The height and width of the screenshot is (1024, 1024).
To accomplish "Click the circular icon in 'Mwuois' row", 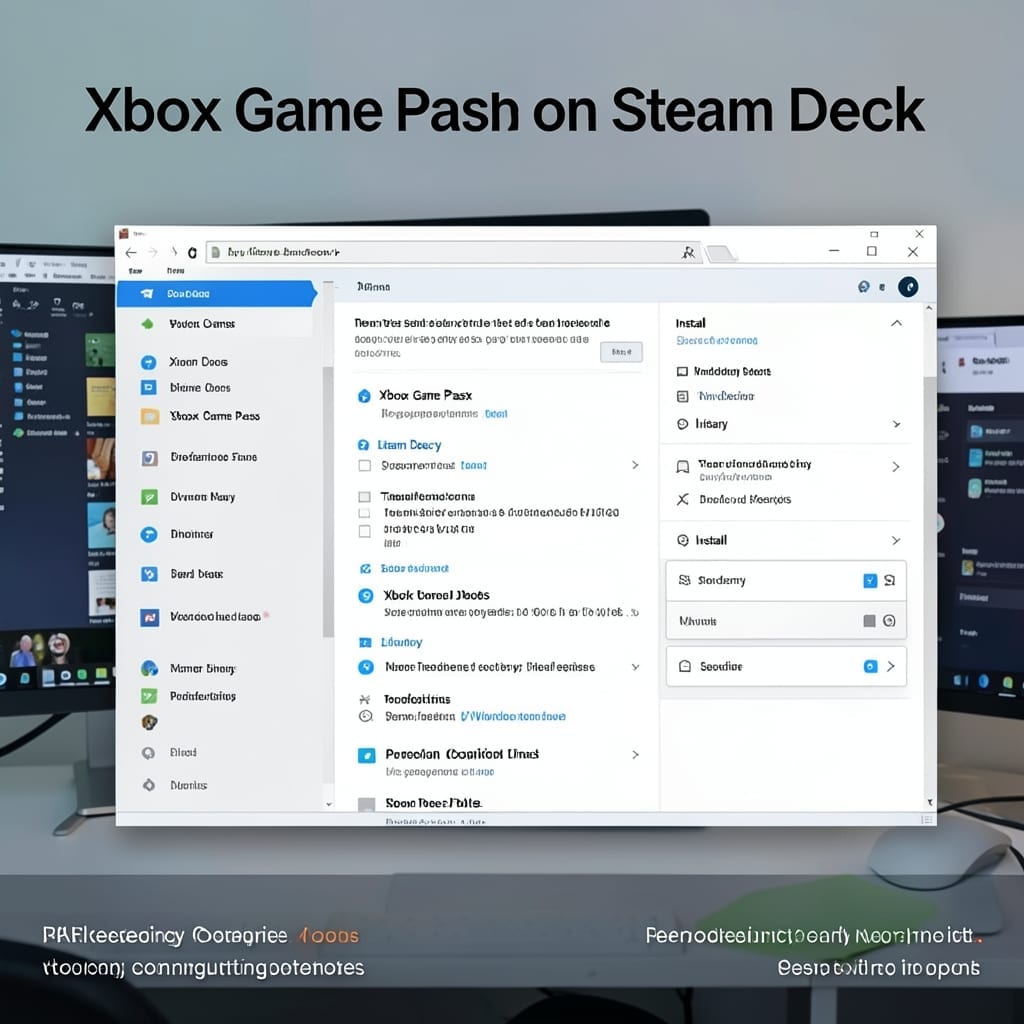I will tap(889, 621).
